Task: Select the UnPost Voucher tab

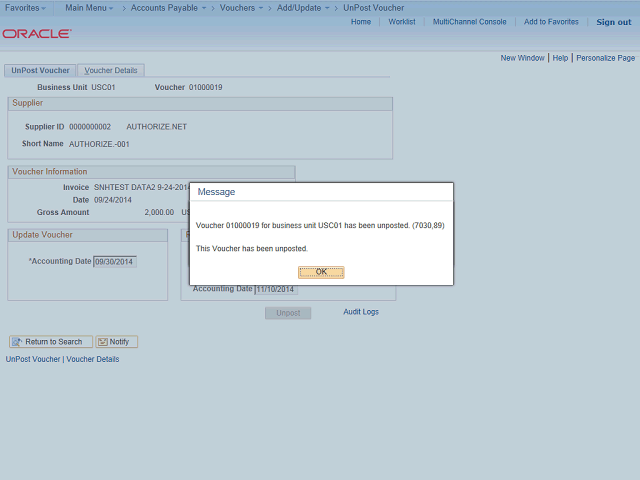Action: [40, 70]
